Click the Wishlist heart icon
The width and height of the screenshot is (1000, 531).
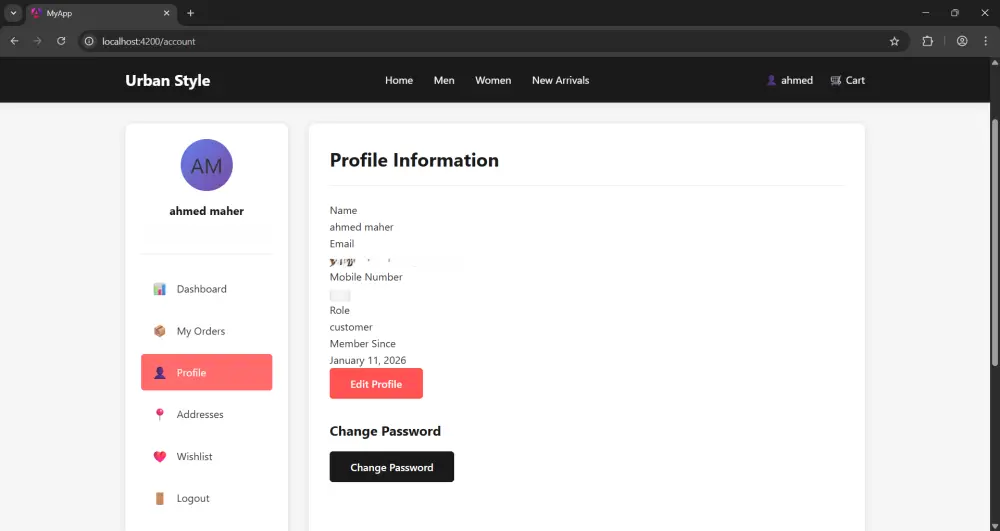tap(159, 457)
